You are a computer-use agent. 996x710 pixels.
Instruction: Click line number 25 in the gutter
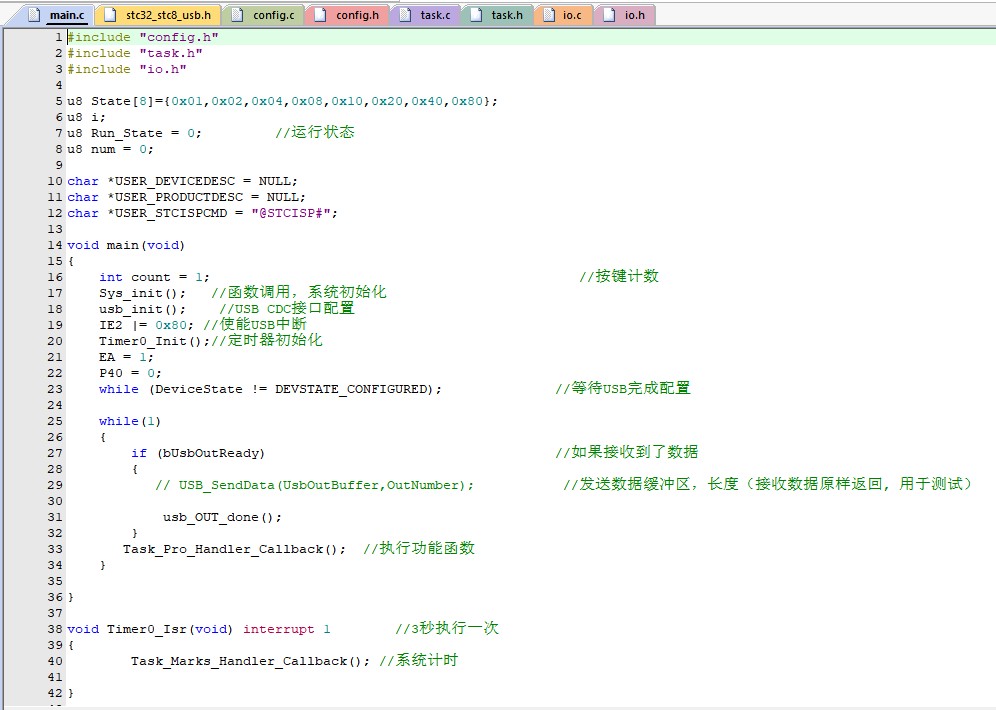pyautogui.click(x=55, y=421)
